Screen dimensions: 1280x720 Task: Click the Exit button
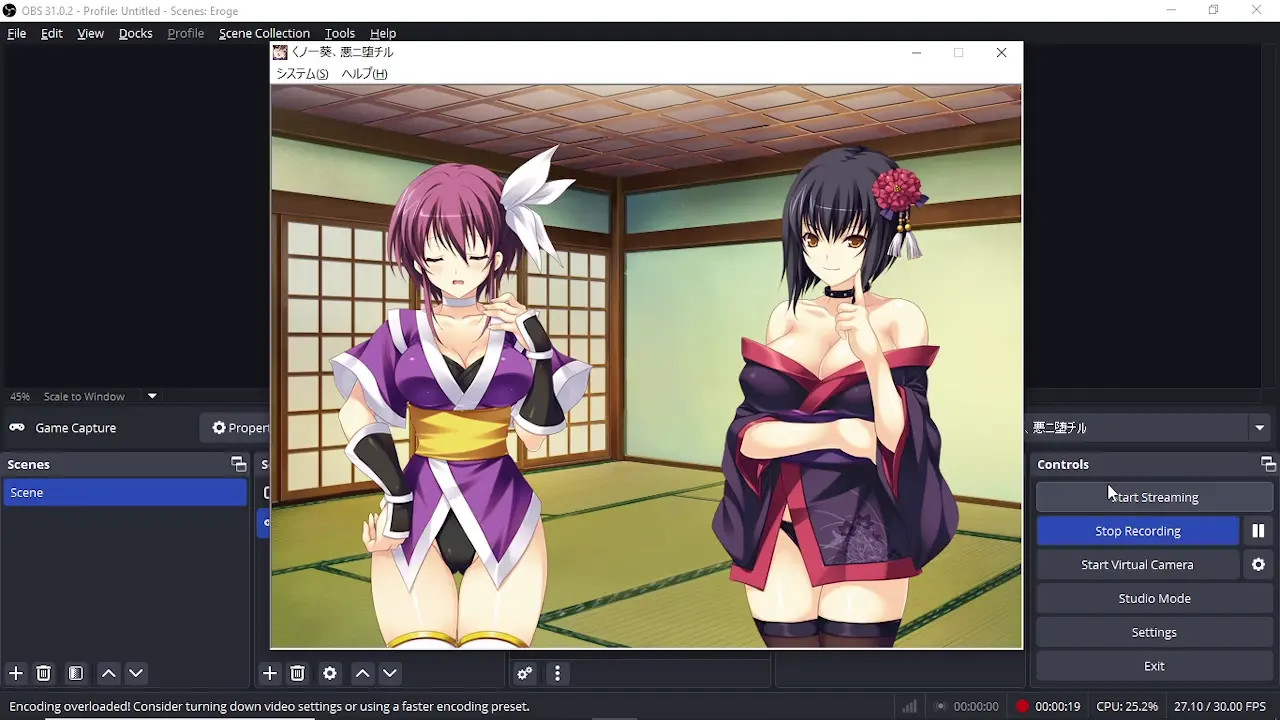coord(1154,666)
